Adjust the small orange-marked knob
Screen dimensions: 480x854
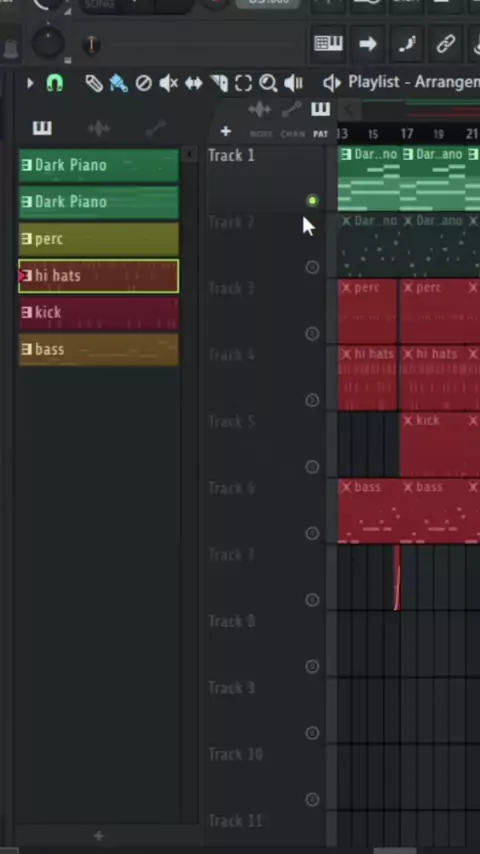[91, 45]
